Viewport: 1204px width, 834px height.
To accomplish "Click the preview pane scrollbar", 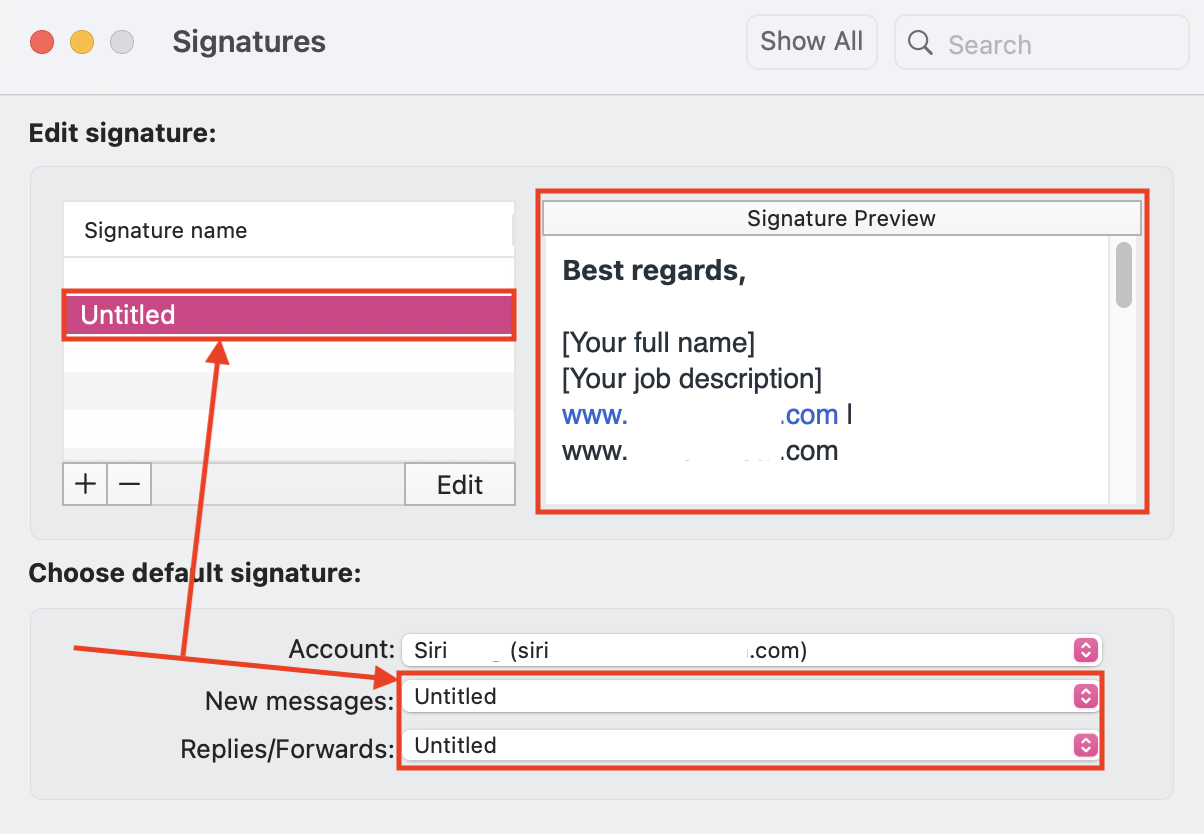I will (1122, 275).
